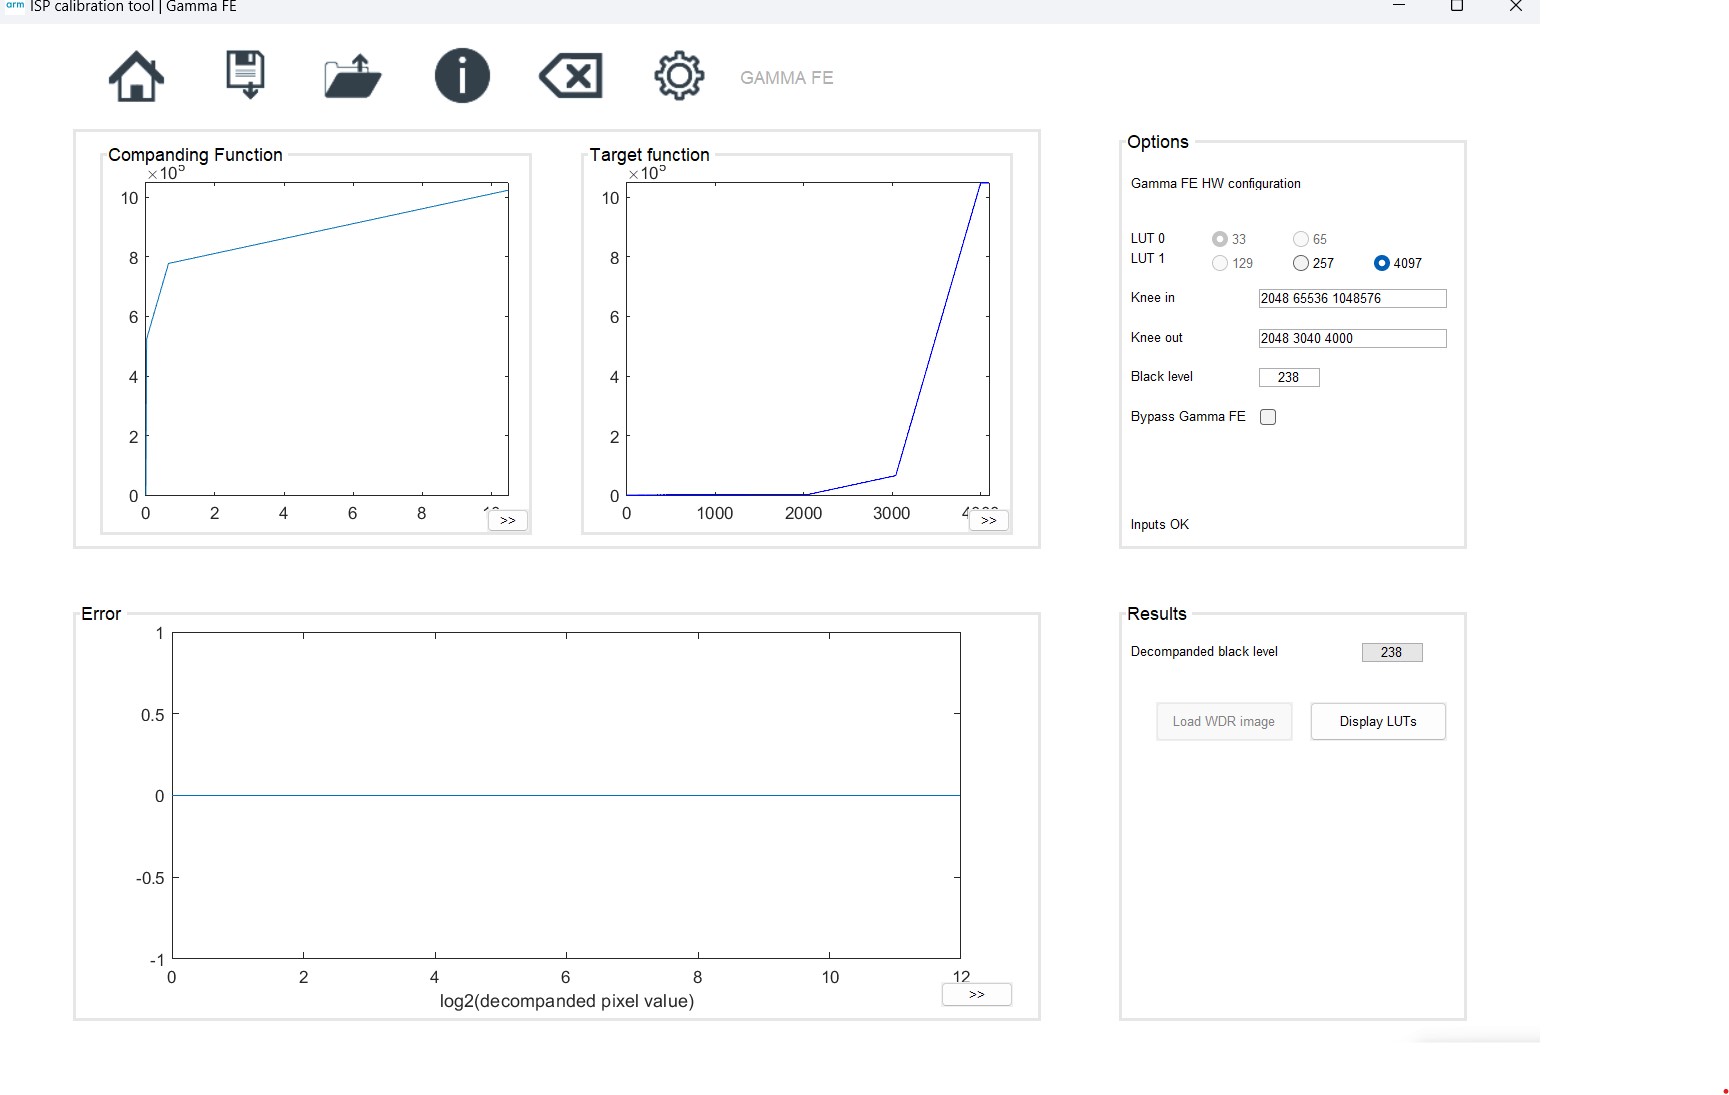Maximize the ISP calibration tool window

pos(1457,6)
